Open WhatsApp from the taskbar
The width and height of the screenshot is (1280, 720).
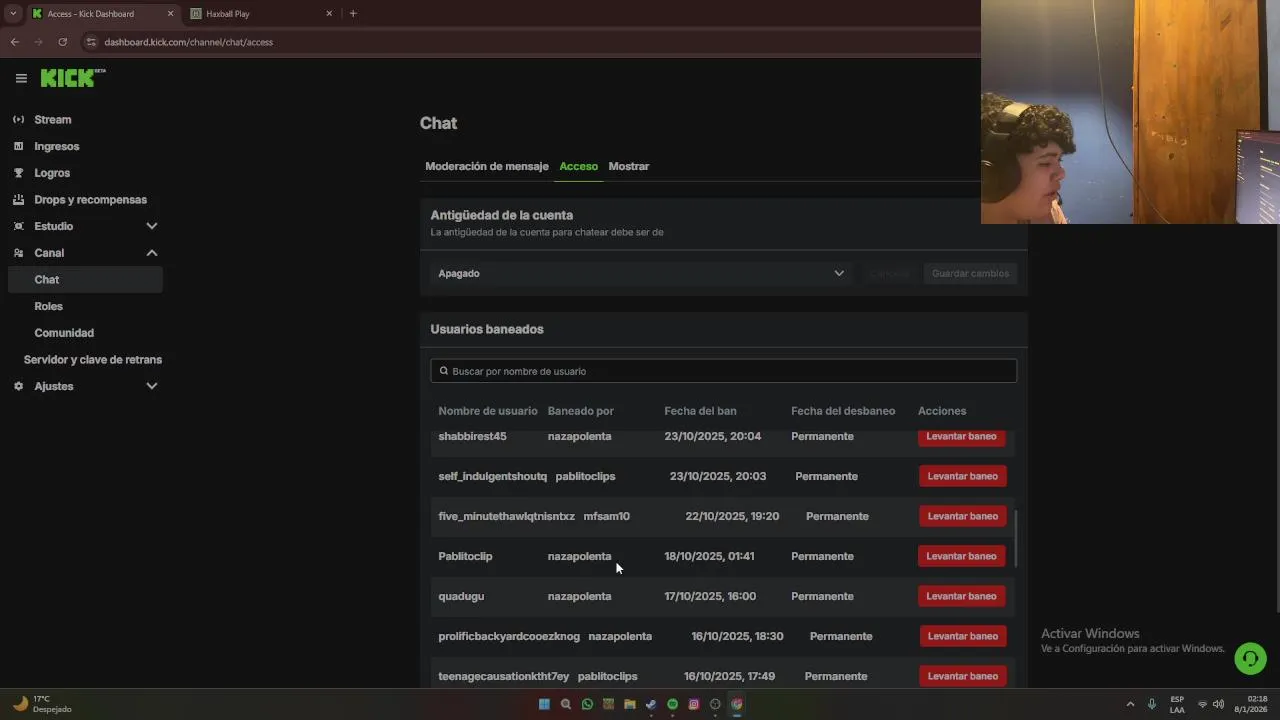587,704
